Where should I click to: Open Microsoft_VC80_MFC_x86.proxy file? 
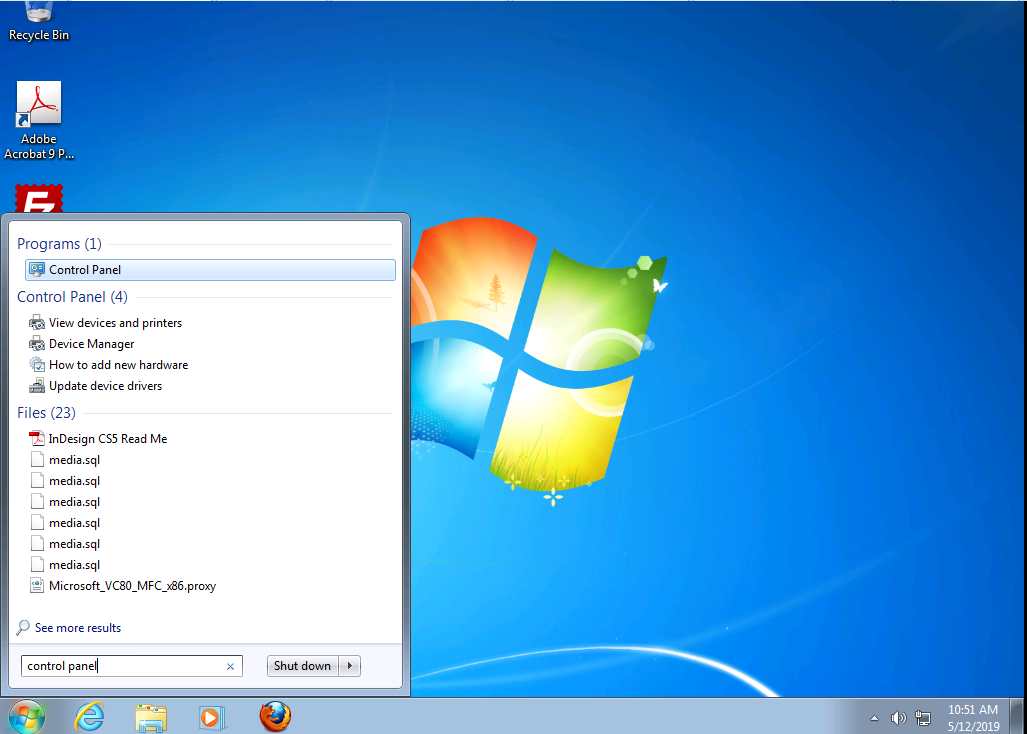coord(132,586)
